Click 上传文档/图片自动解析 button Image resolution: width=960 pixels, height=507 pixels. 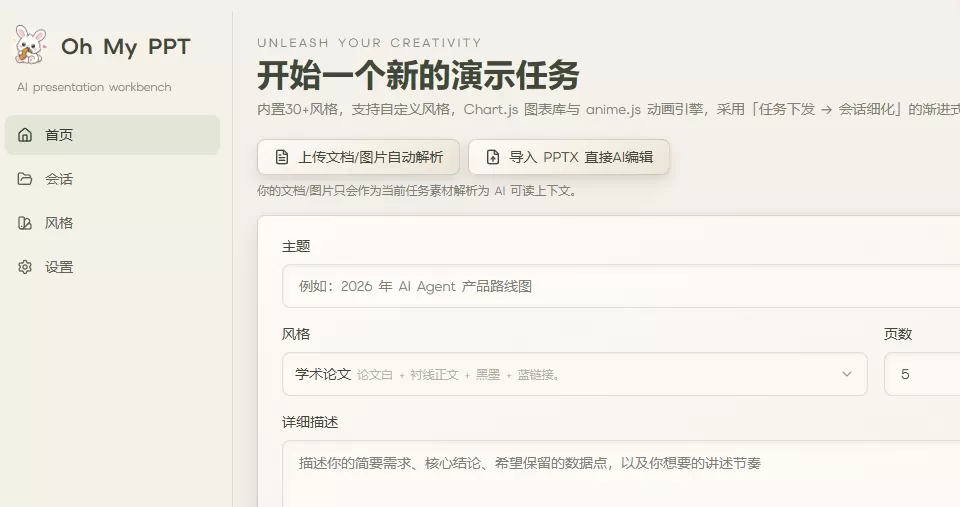[x=358, y=157]
